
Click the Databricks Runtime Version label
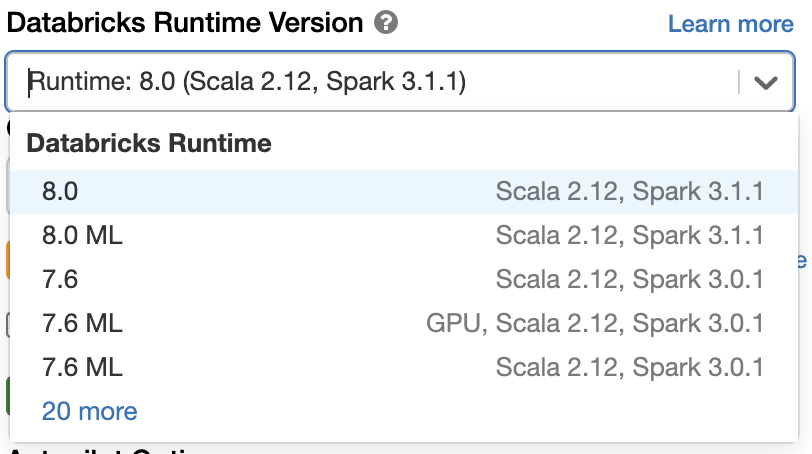click(x=184, y=23)
